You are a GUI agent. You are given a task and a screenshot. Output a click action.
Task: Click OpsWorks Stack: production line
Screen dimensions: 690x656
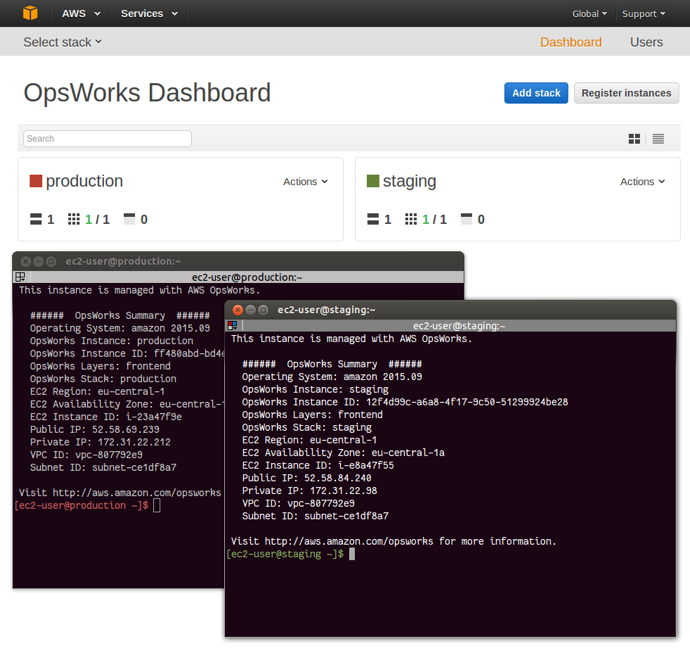103,379
